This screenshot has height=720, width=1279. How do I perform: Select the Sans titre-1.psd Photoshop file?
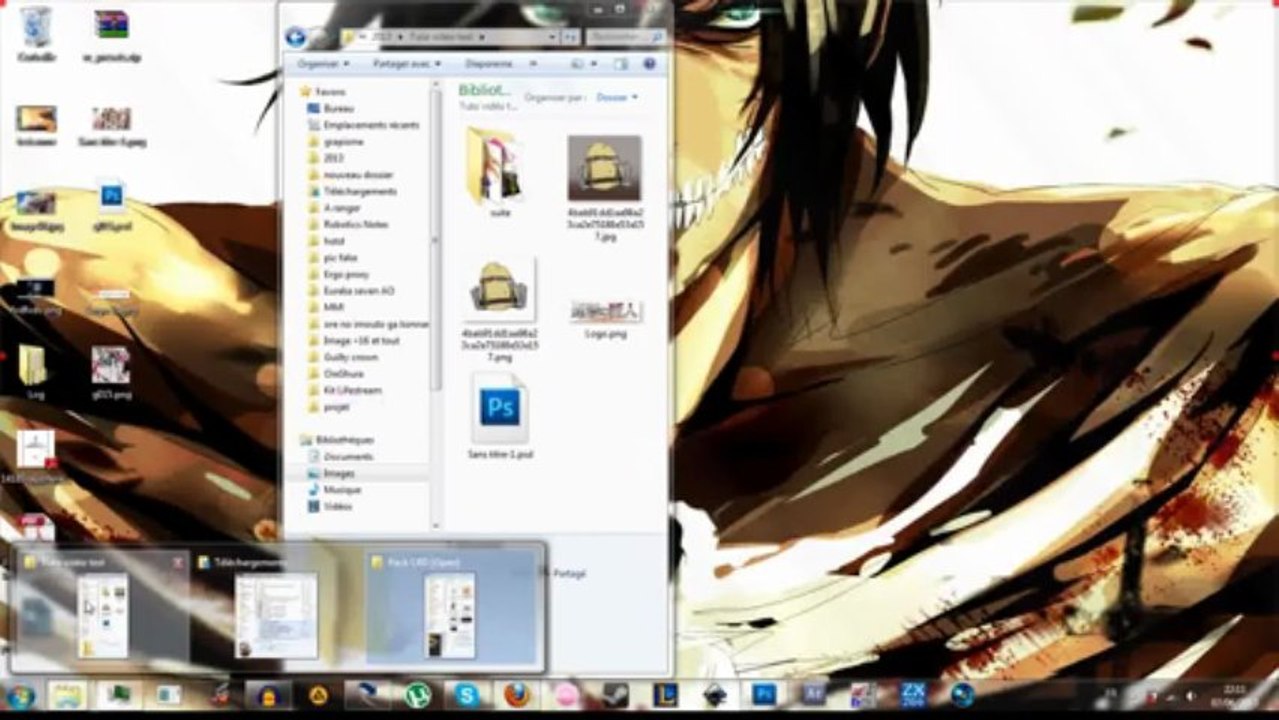[500, 408]
